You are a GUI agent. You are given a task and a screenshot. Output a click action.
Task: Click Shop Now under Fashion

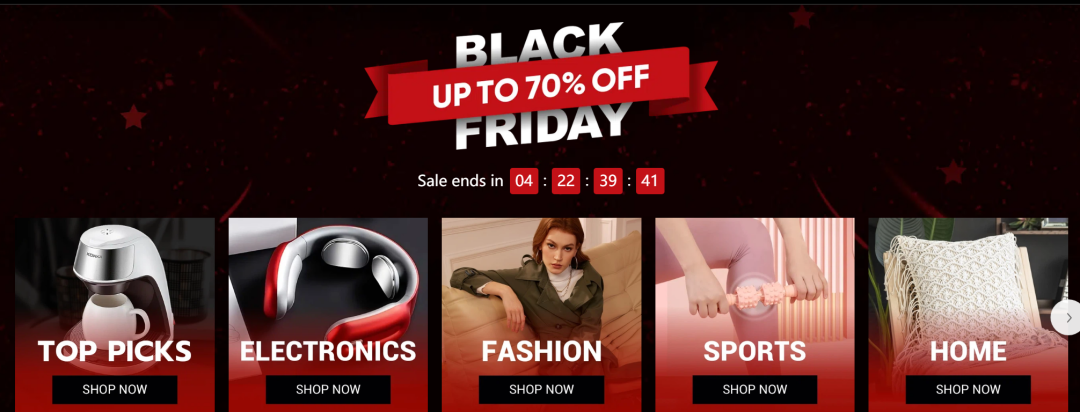pyautogui.click(x=541, y=389)
